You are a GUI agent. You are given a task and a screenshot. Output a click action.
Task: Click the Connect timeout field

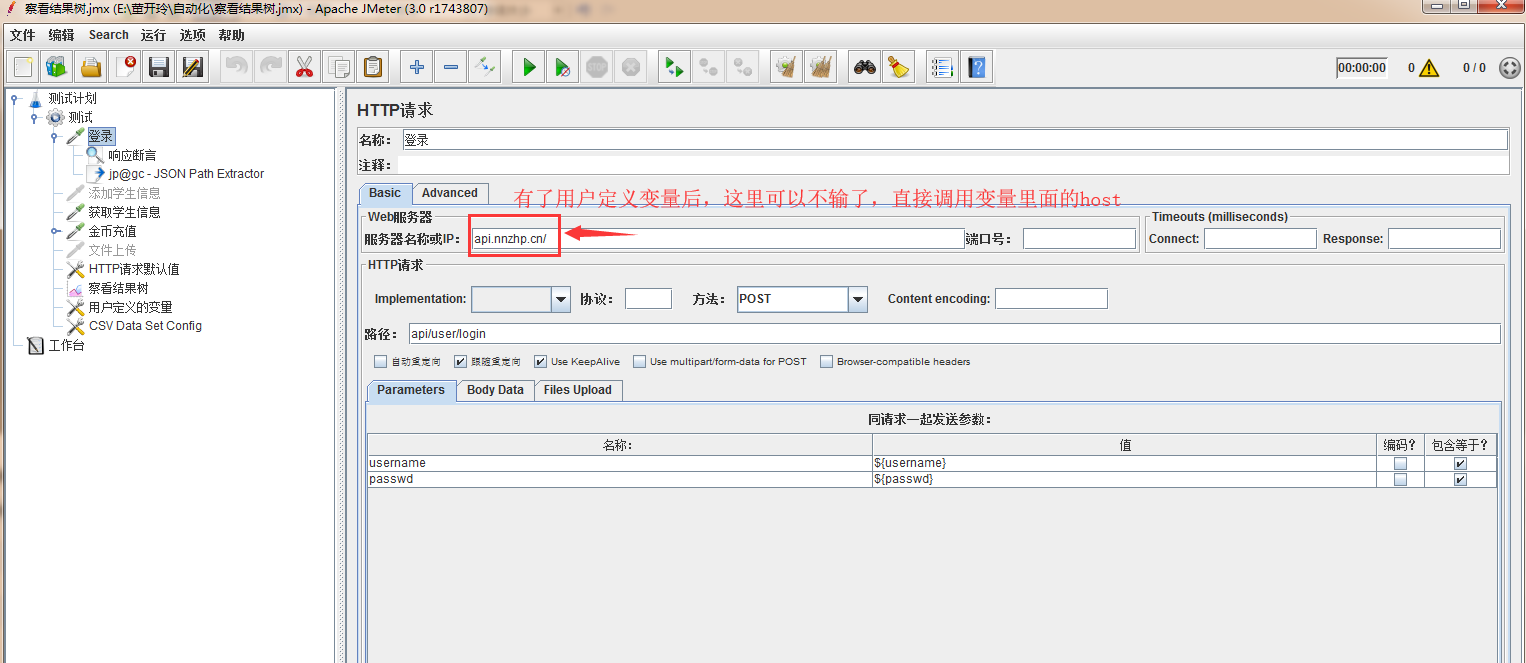[1260, 239]
